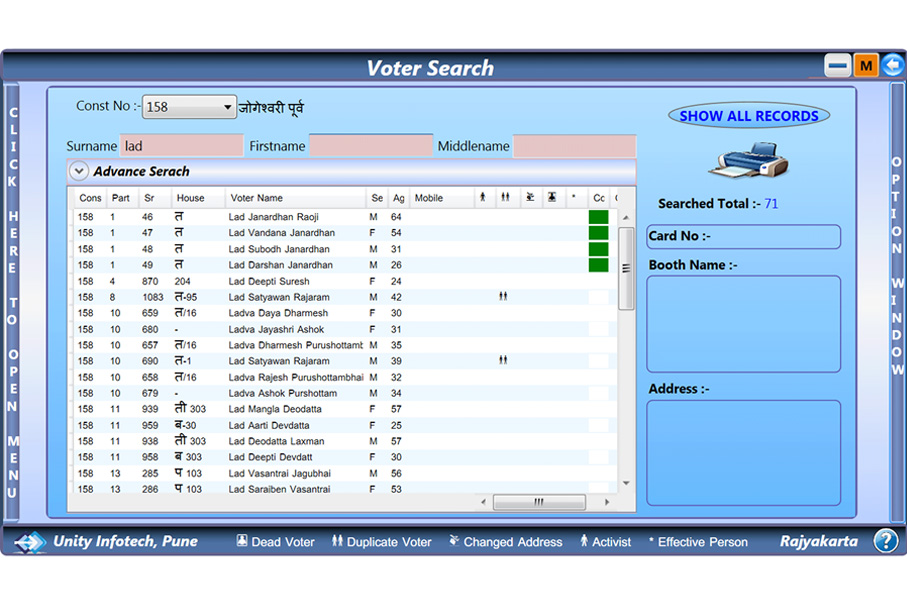Click the Dead Voter column header icon
This screenshot has height=600, width=907.
tap(551, 198)
